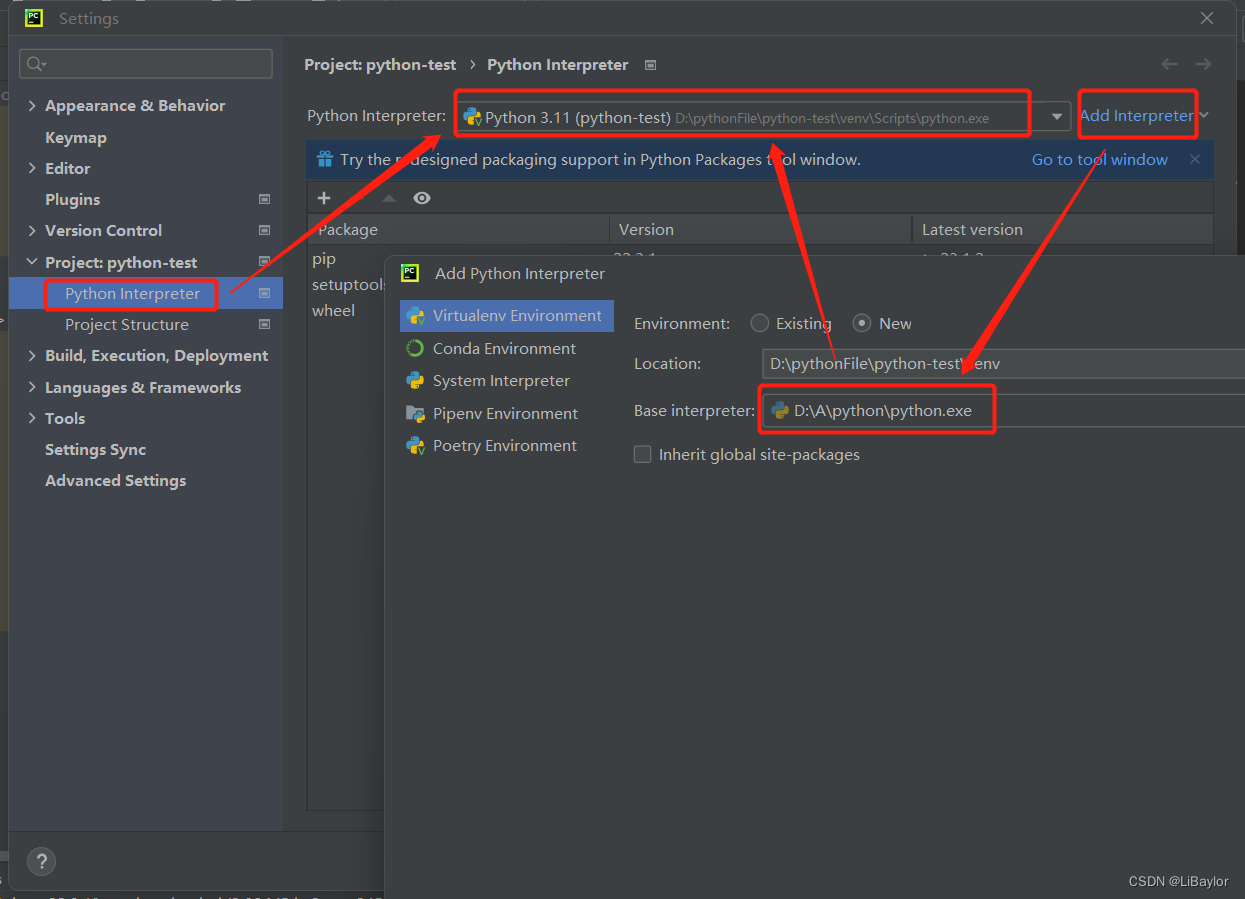
Task: Select Virtualenv Environment option
Action: tap(506, 316)
